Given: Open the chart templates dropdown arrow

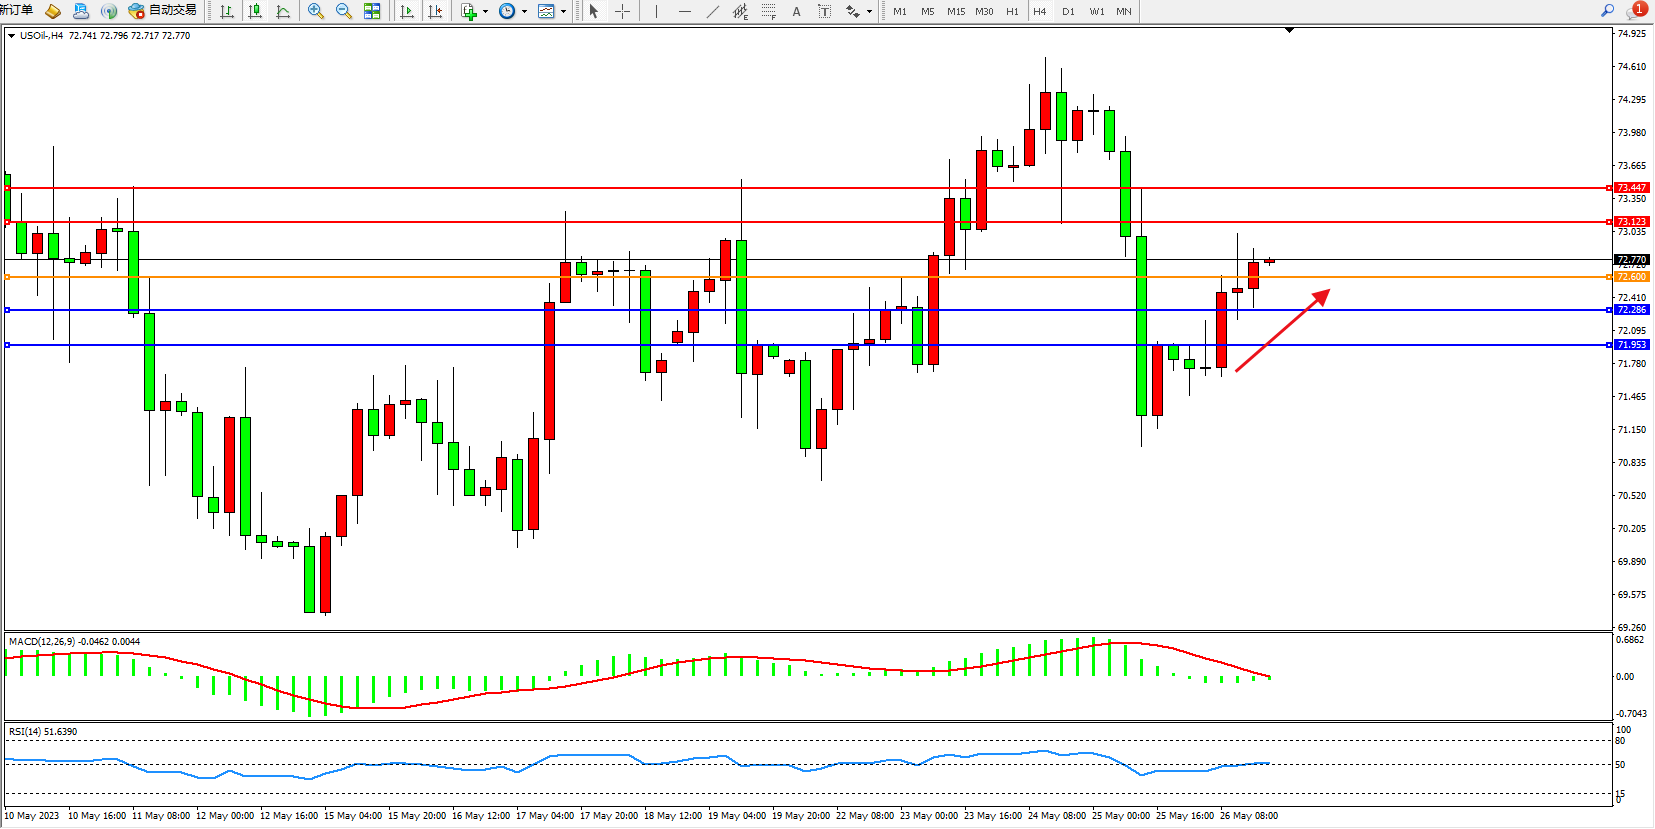Looking at the screenshot, I should pyautogui.click(x=563, y=12).
